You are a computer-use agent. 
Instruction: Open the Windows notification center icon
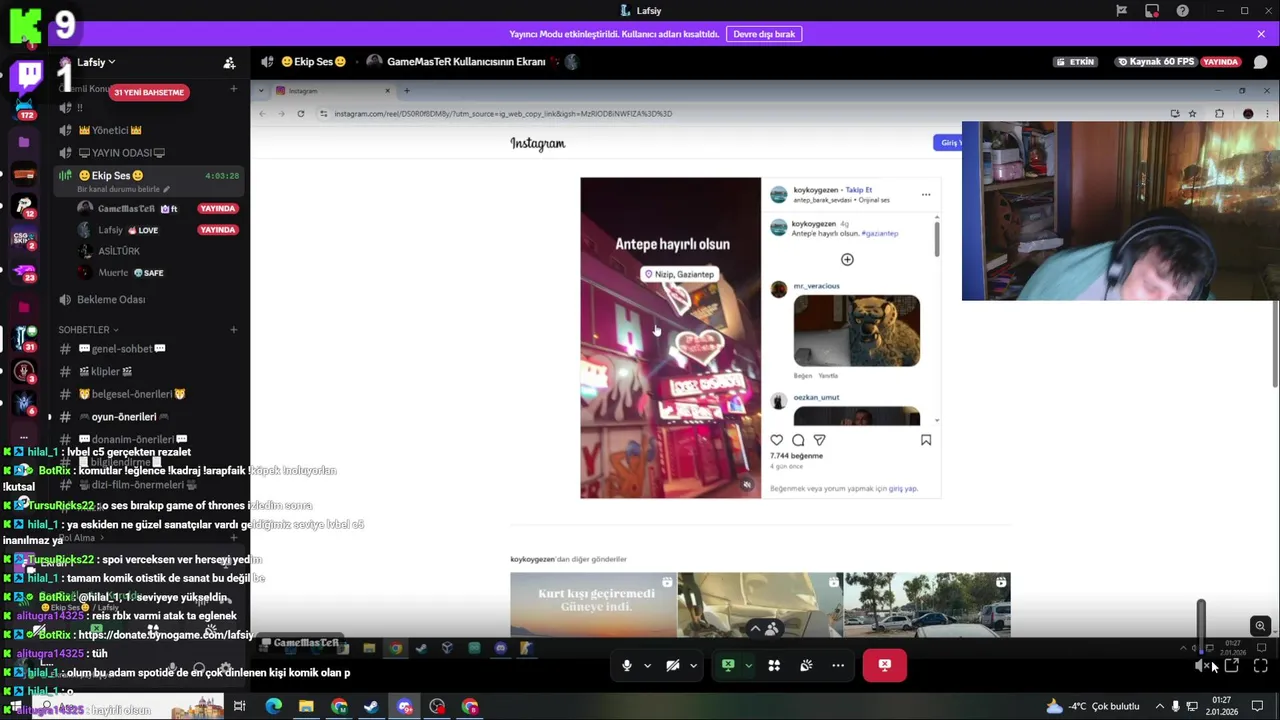pos(1258,707)
